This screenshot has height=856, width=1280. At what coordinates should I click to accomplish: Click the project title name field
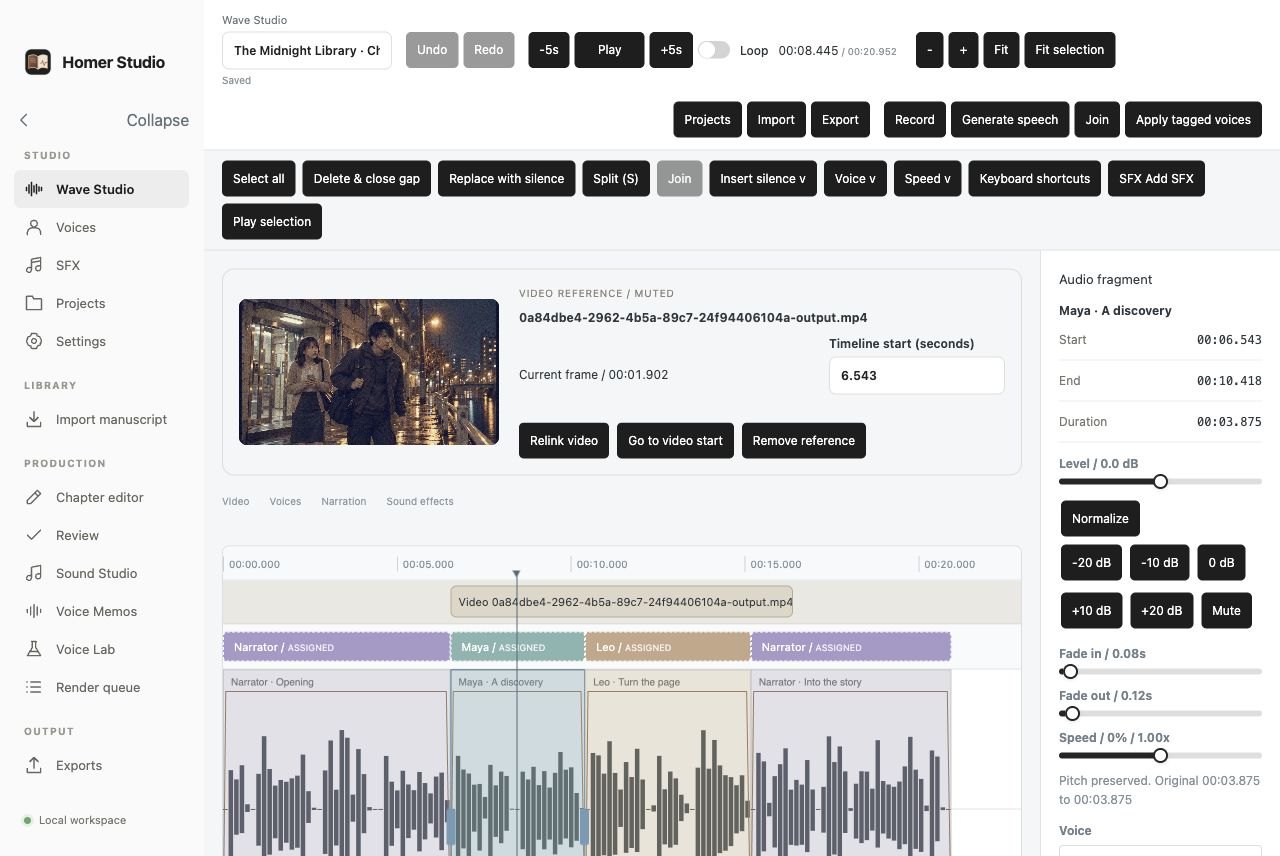307,50
